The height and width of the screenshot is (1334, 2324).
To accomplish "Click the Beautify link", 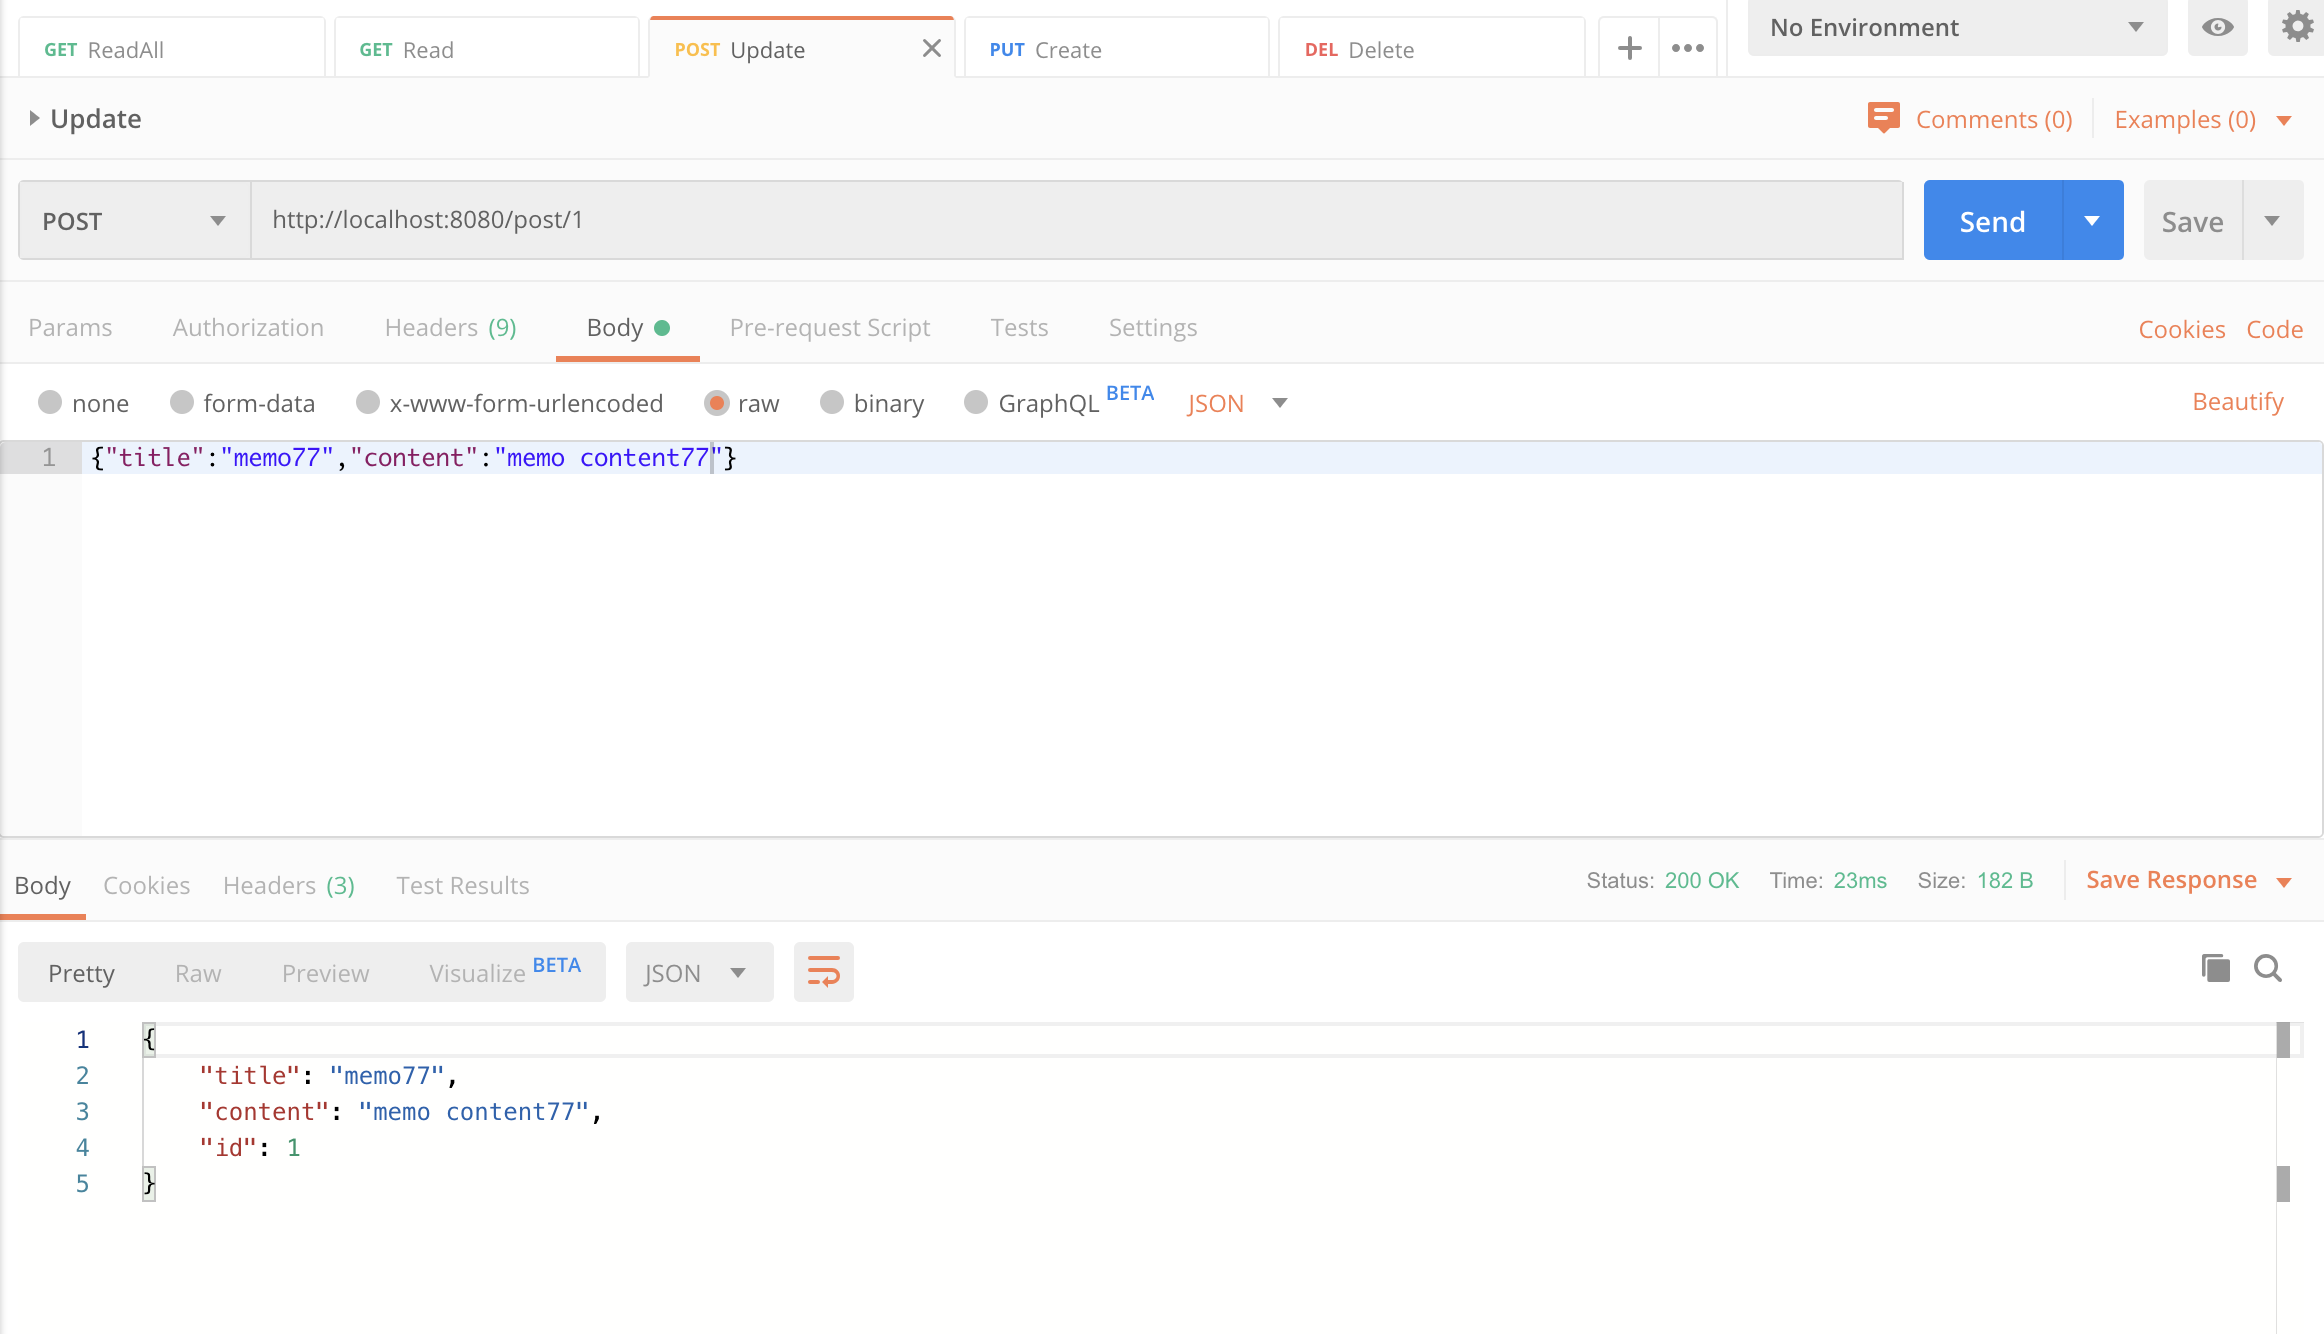I will tap(2237, 402).
